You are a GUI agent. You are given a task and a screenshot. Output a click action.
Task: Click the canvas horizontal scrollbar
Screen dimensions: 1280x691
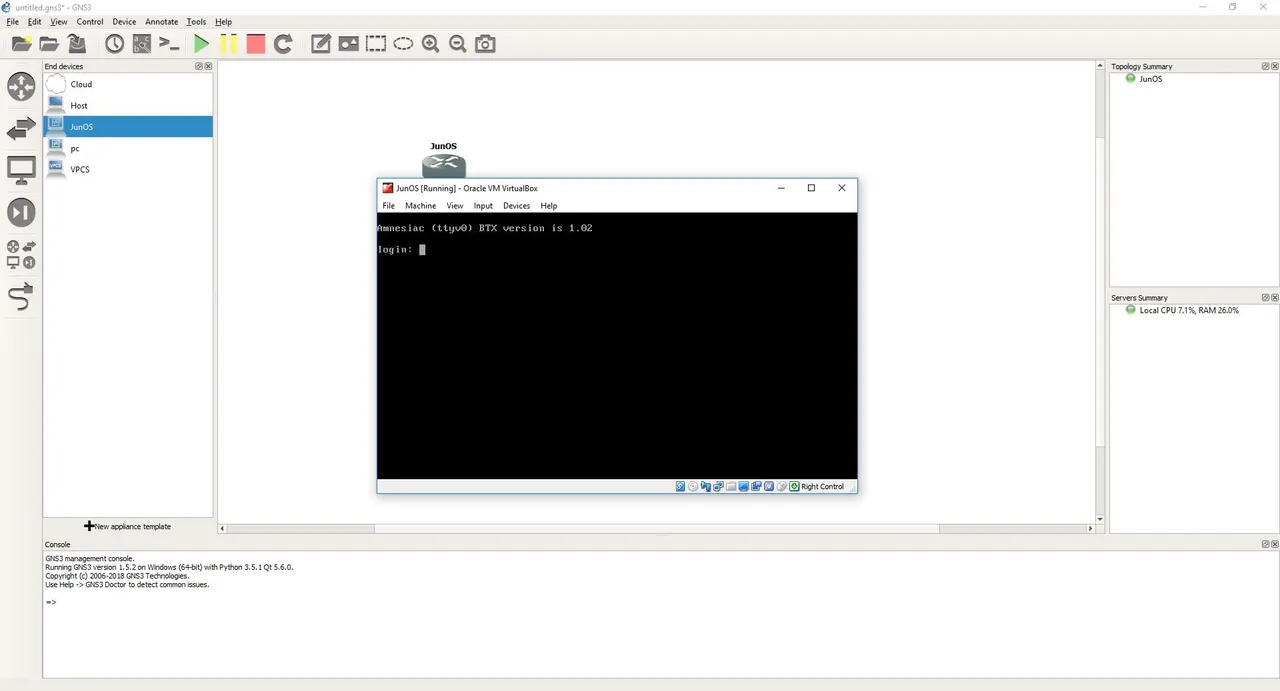(657, 528)
